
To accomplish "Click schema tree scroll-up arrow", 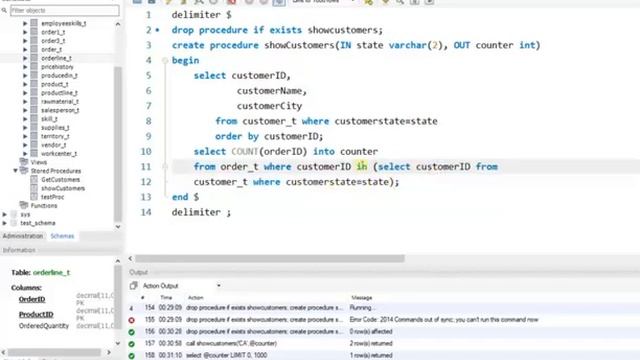I will (x=118, y=24).
